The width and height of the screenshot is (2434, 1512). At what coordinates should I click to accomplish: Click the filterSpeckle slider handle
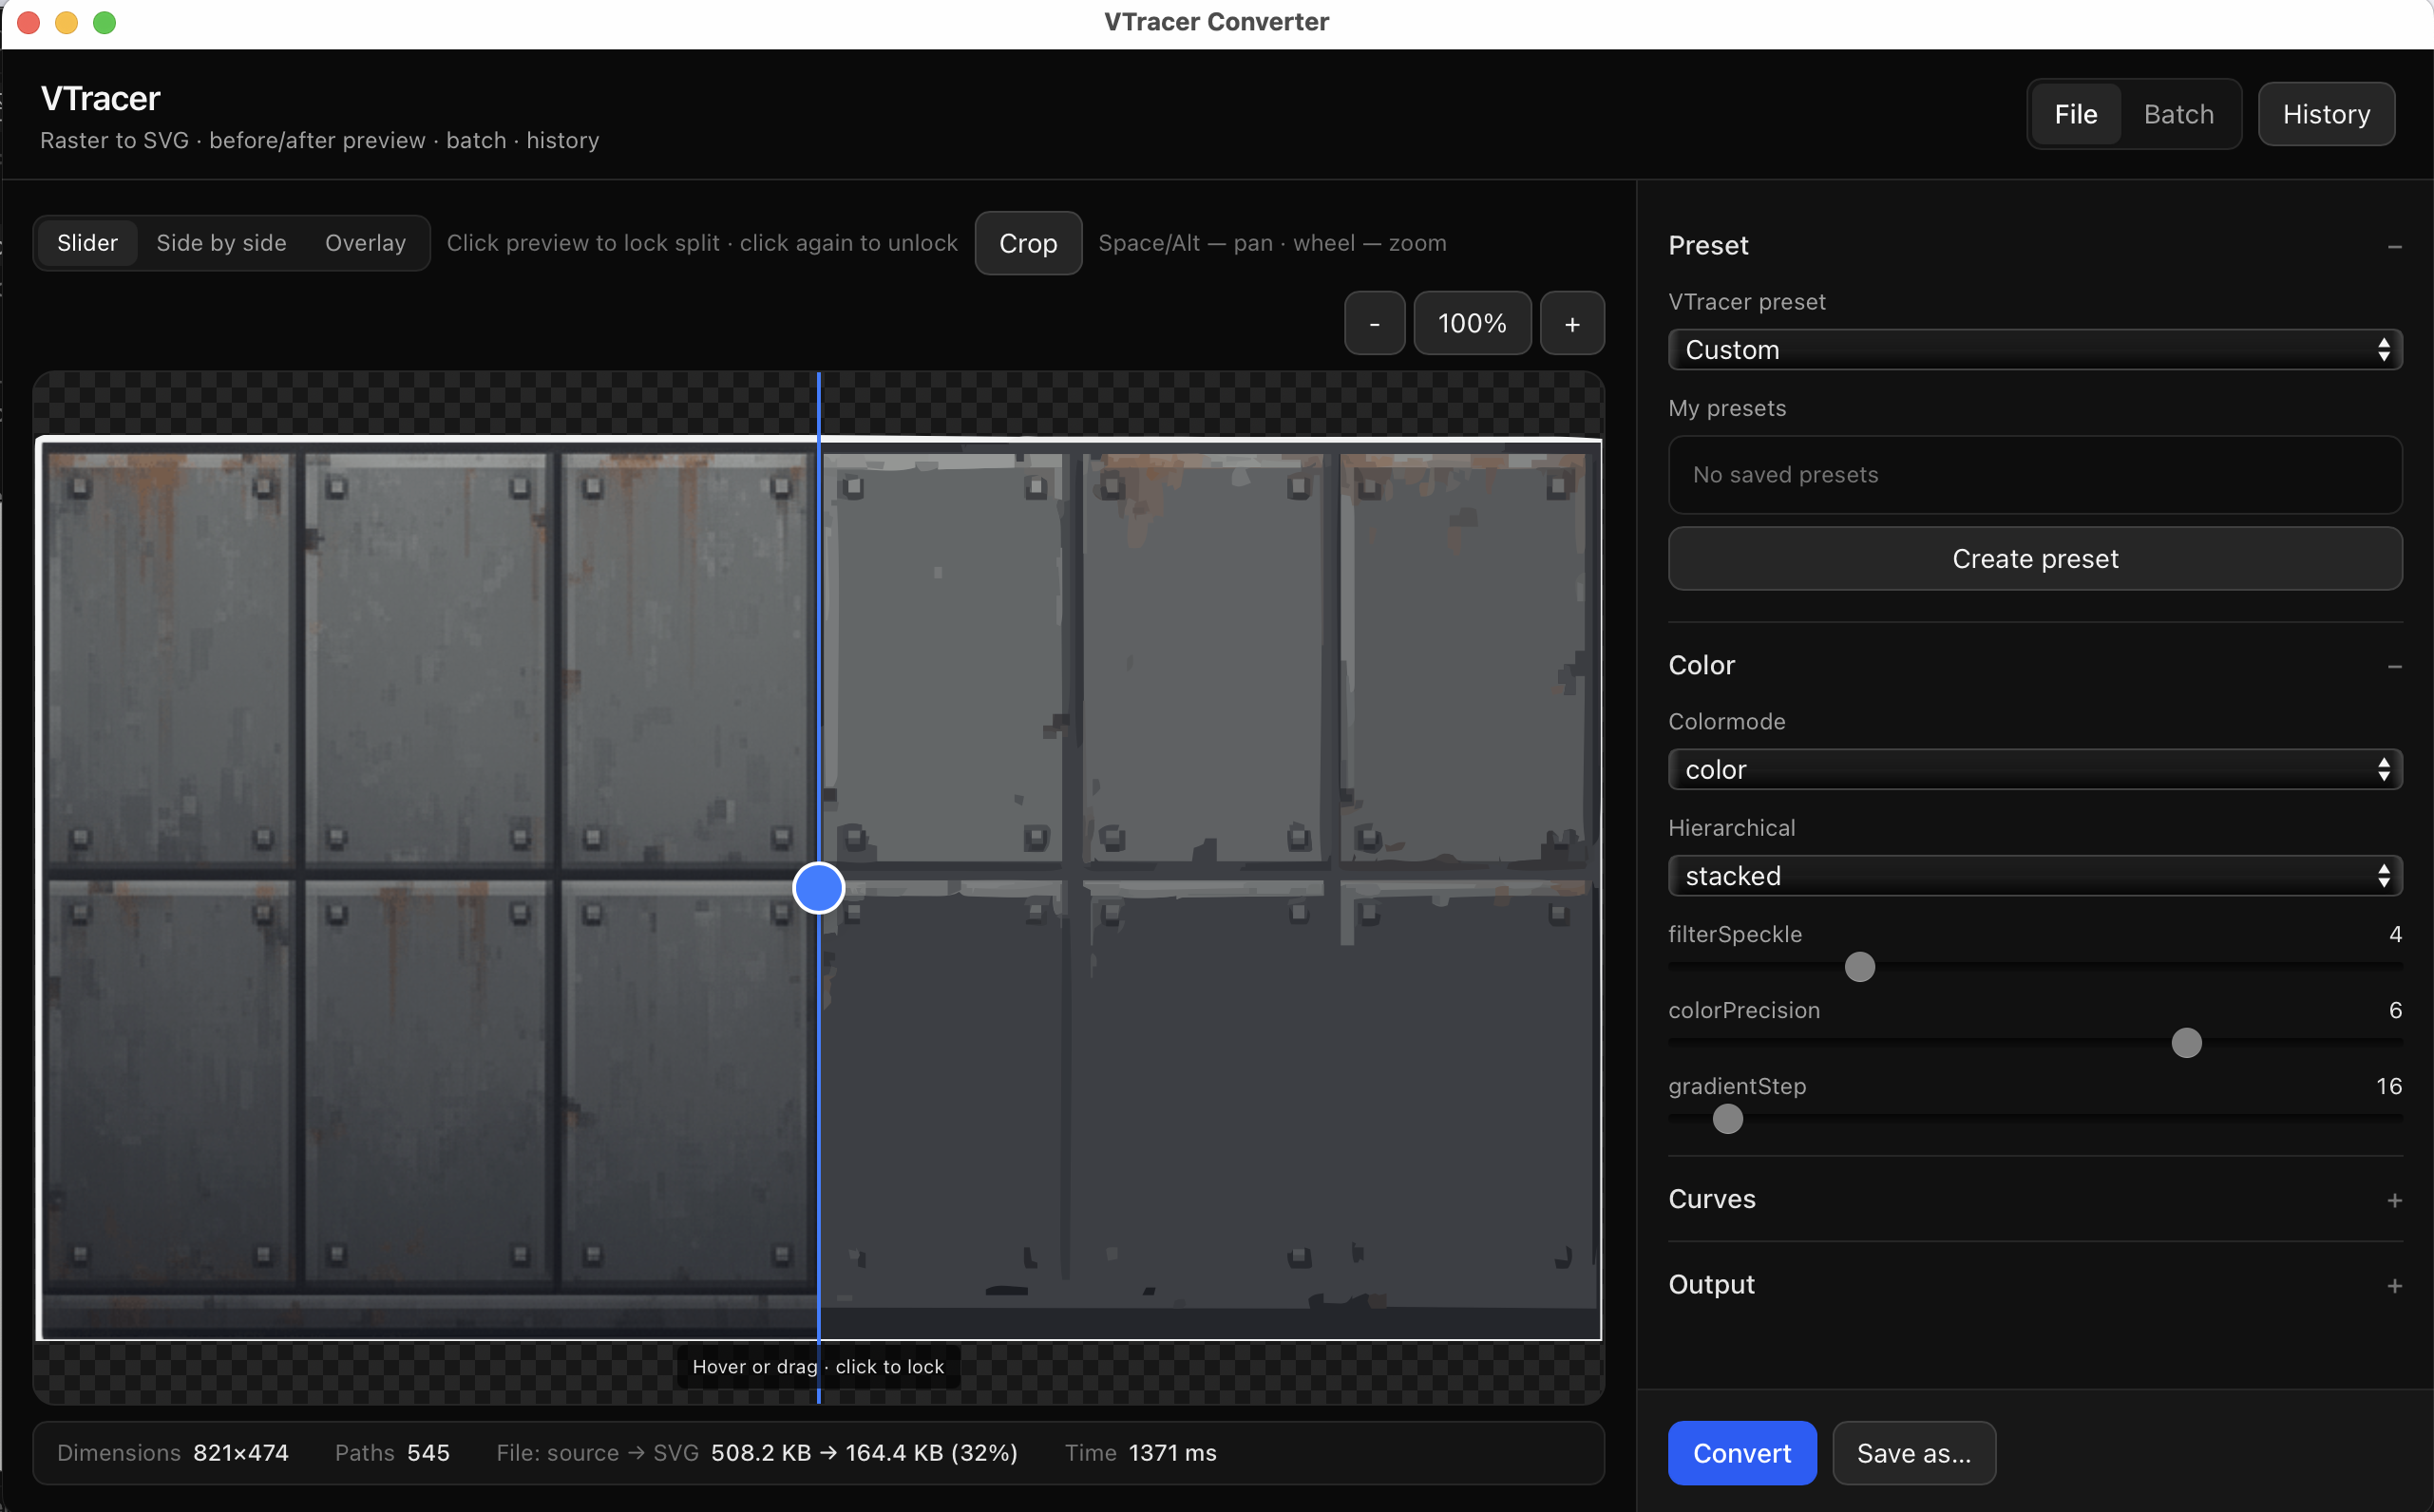coord(1859,967)
